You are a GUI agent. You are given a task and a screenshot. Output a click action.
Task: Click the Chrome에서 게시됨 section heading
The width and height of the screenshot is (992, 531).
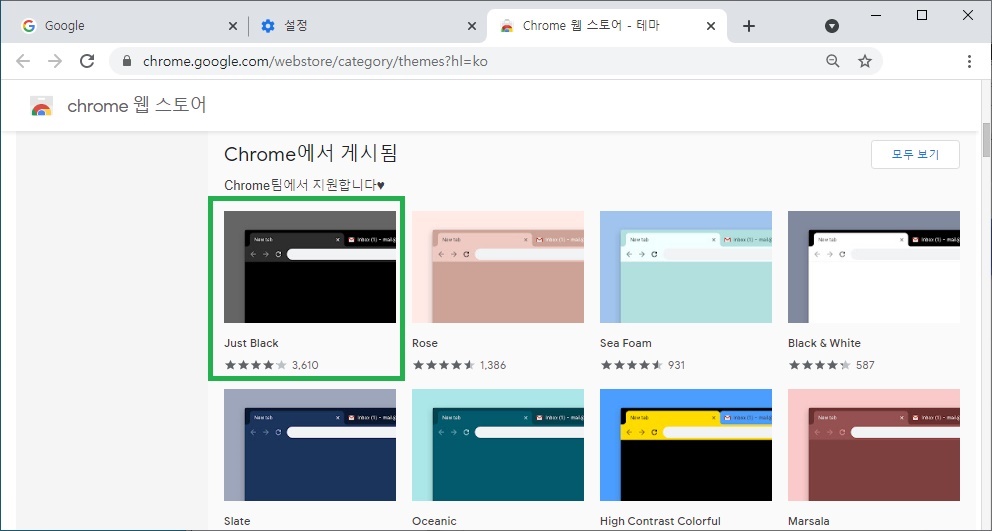click(x=311, y=154)
